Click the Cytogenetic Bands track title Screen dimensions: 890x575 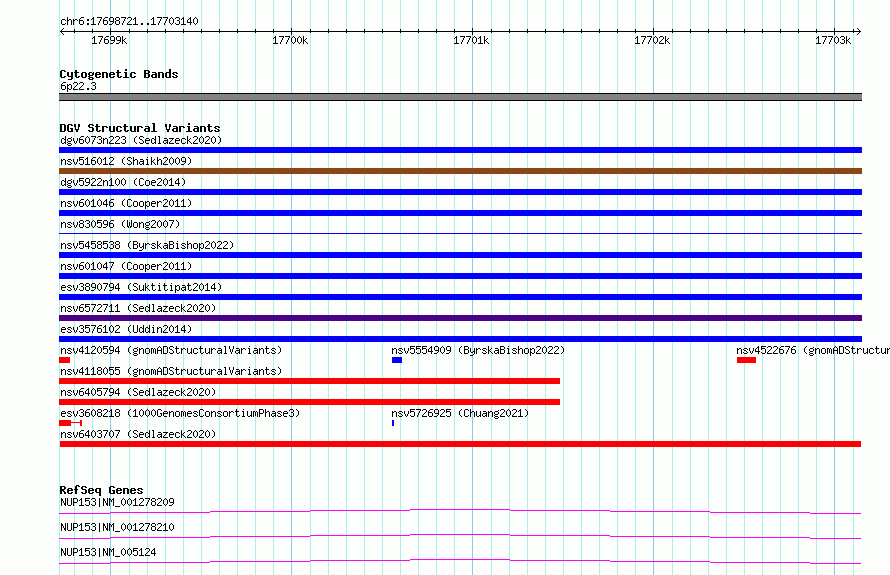point(119,74)
